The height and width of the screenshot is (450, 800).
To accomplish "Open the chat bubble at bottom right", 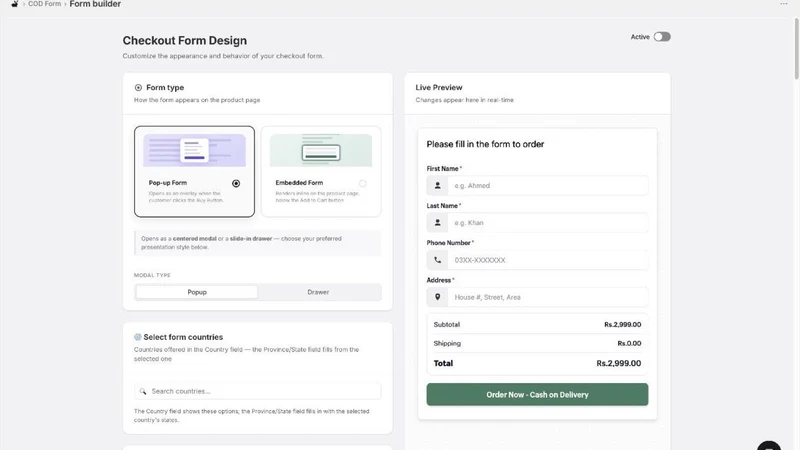I will click(769, 445).
